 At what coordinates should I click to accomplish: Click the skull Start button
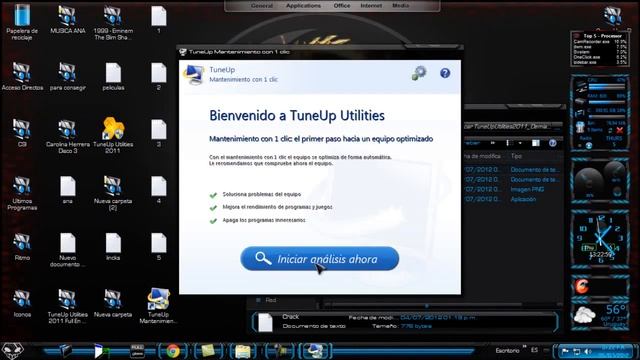(x=12, y=351)
